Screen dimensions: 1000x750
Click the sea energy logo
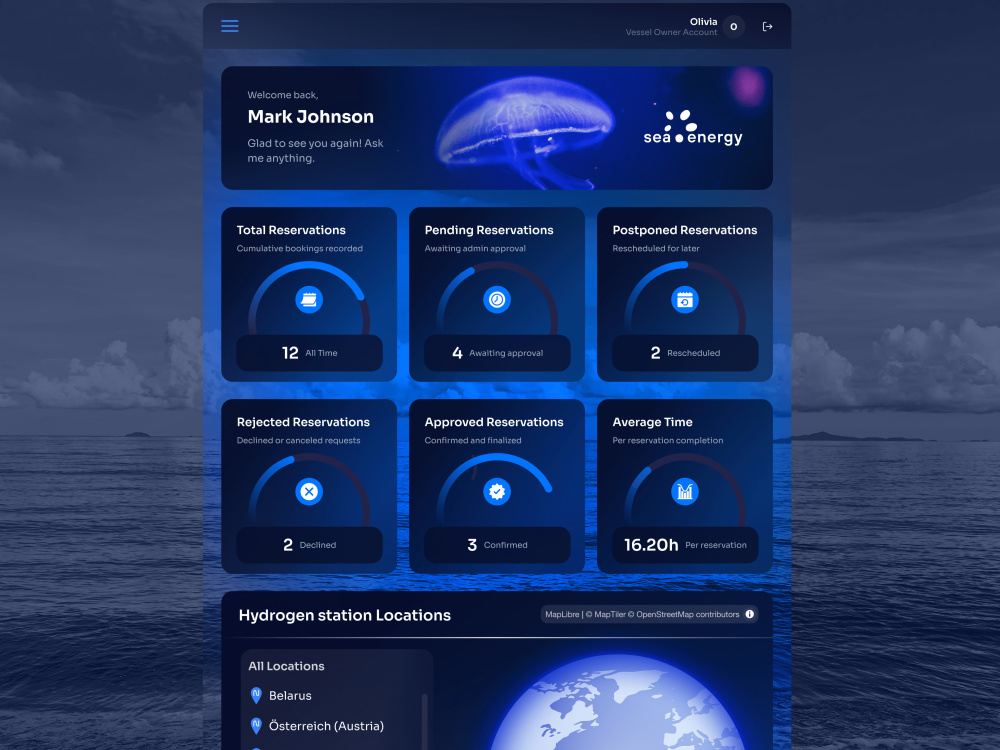click(x=693, y=128)
